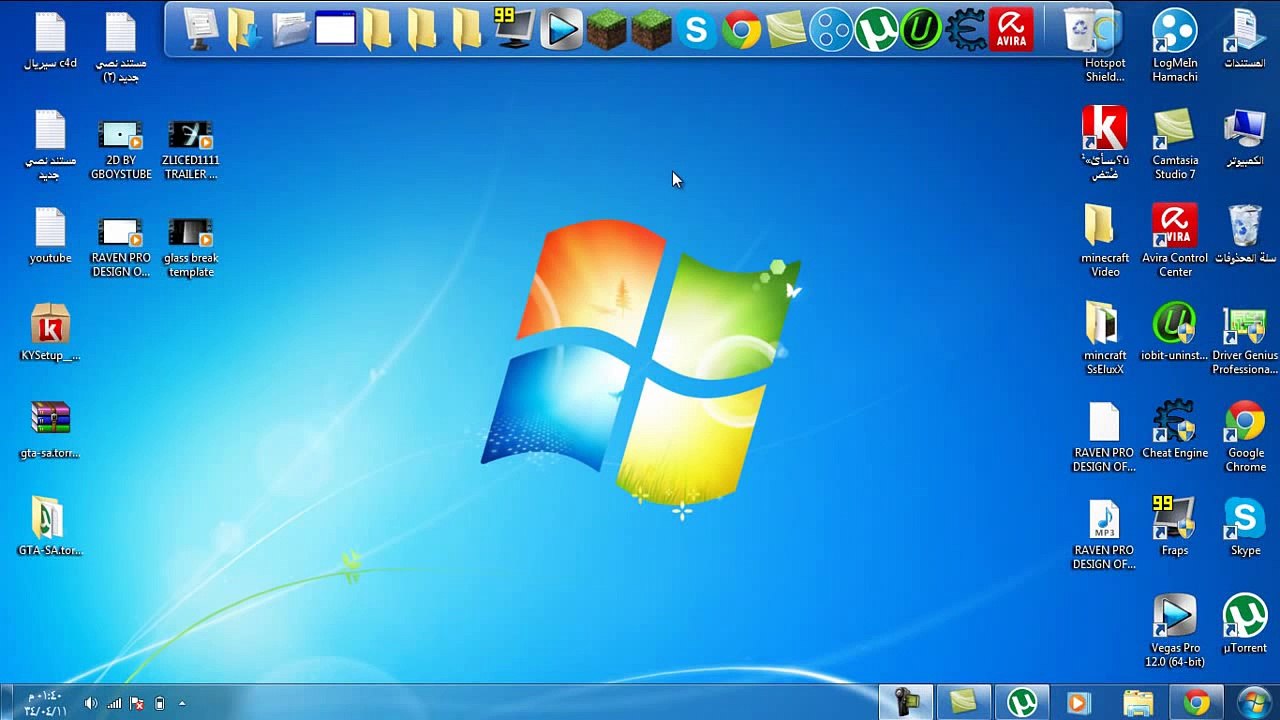Open the Computer icon in the top dock
Image resolution: width=1280 pixels, height=720 pixels.
200,29
